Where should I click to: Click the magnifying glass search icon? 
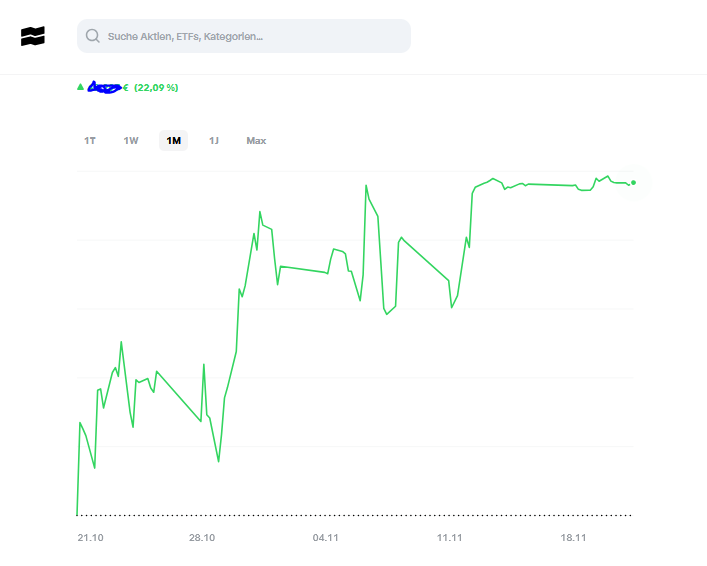93,36
